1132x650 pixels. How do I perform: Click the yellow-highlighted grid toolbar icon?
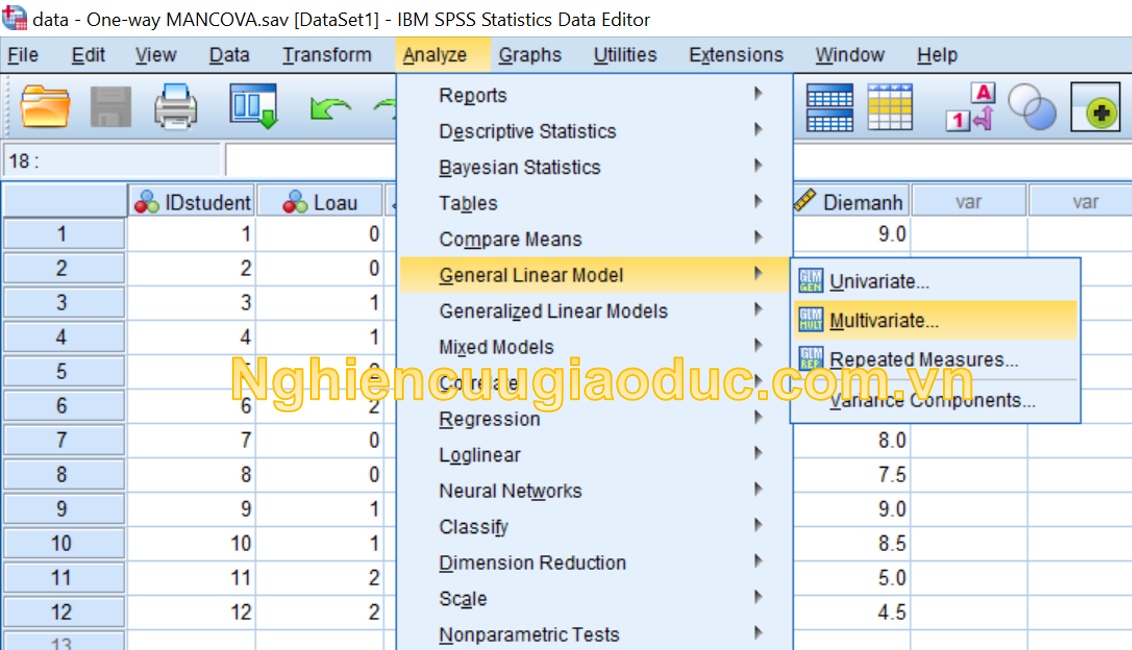tap(889, 107)
